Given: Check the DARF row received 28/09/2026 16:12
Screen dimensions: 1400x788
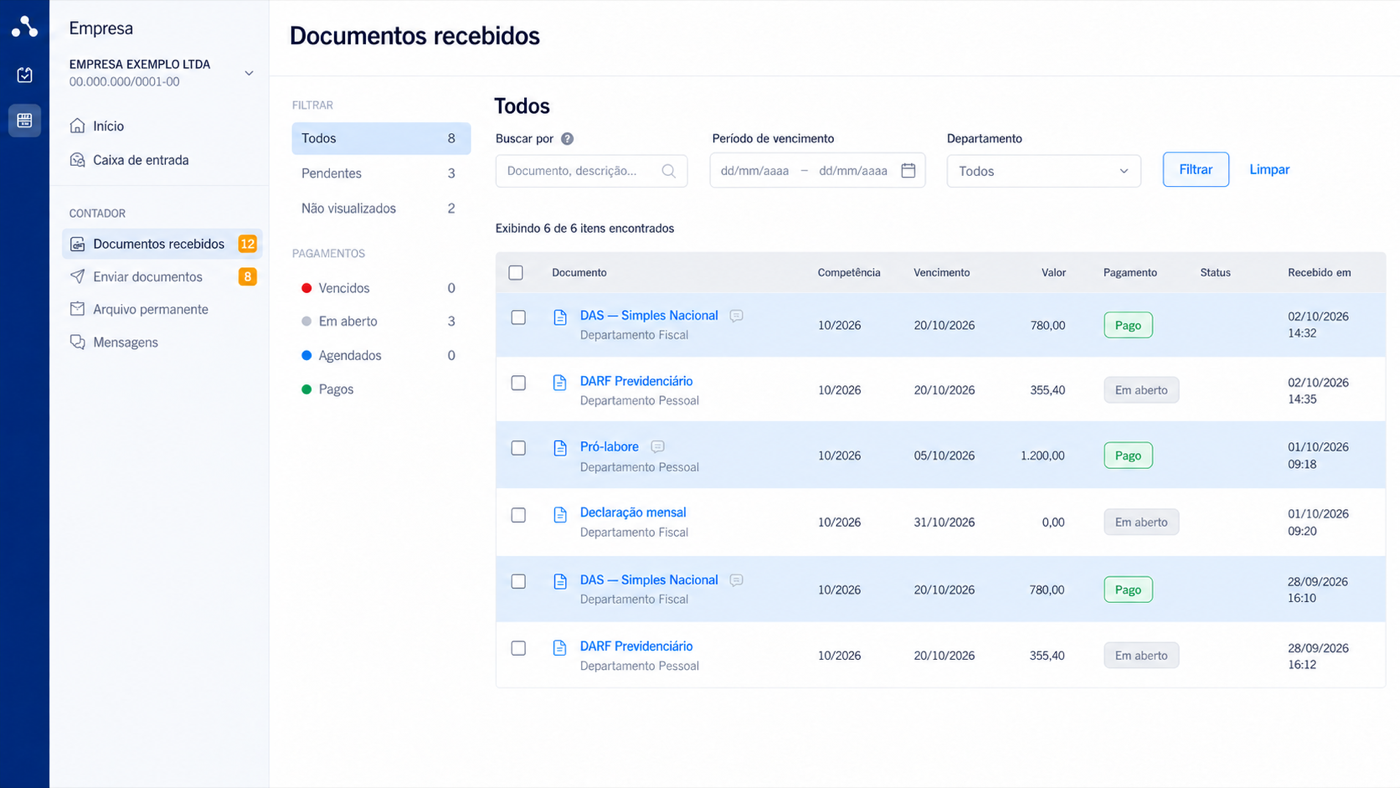Looking at the screenshot, I should [x=518, y=648].
